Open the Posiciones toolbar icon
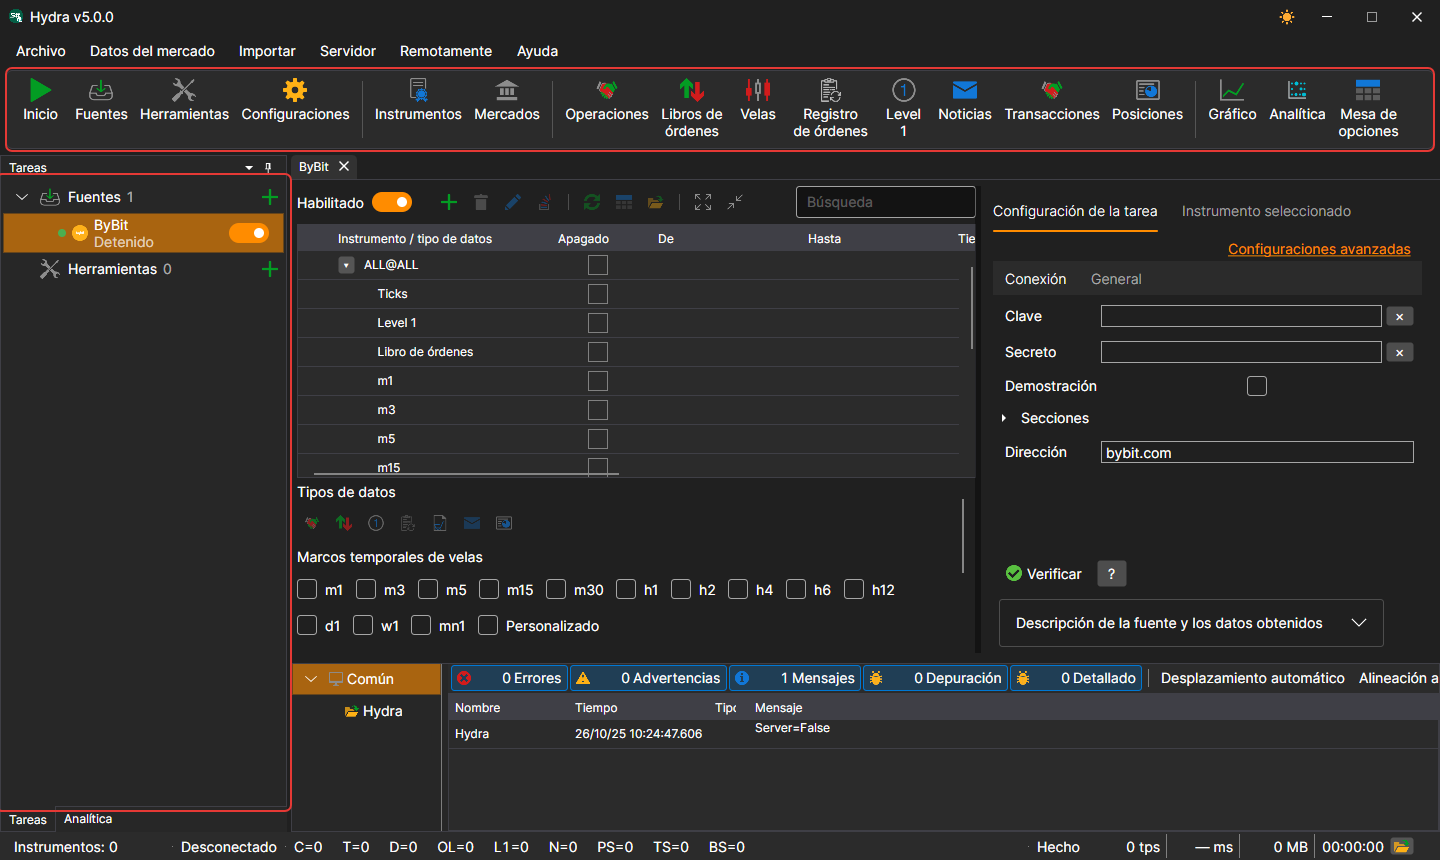 click(1148, 90)
